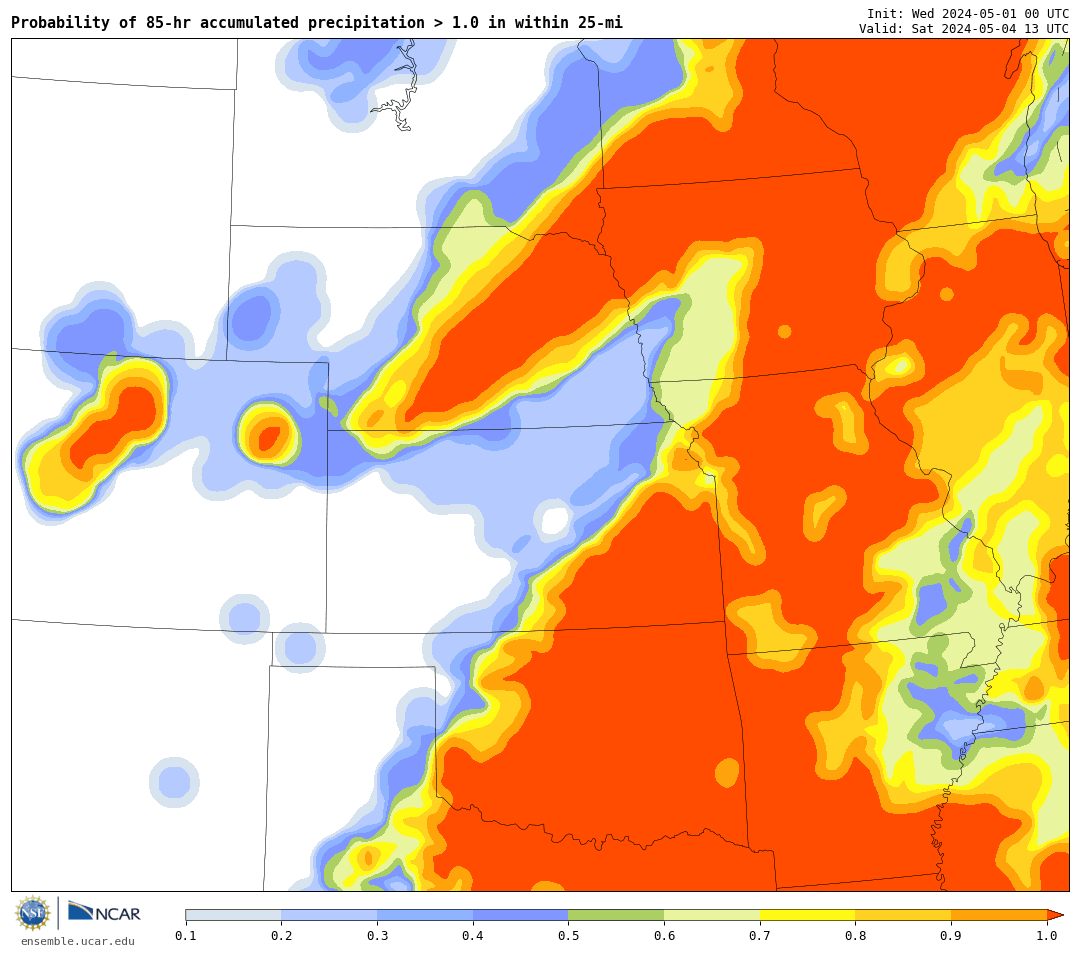
Task: Click the Init: Wed 2024-05-01 00 UTC line
Action: 968,14
